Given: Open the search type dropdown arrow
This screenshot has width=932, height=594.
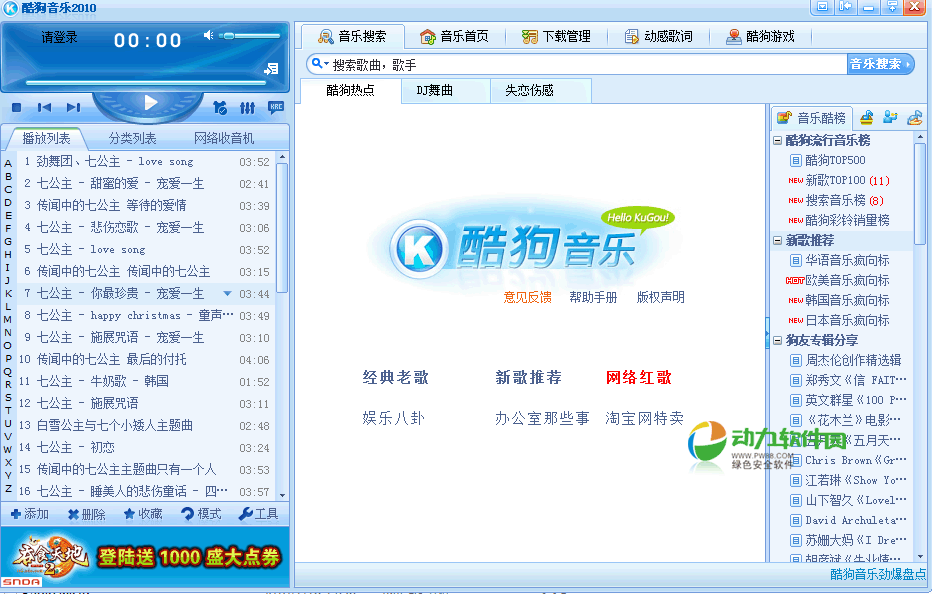Looking at the screenshot, I should [x=320, y=64].
